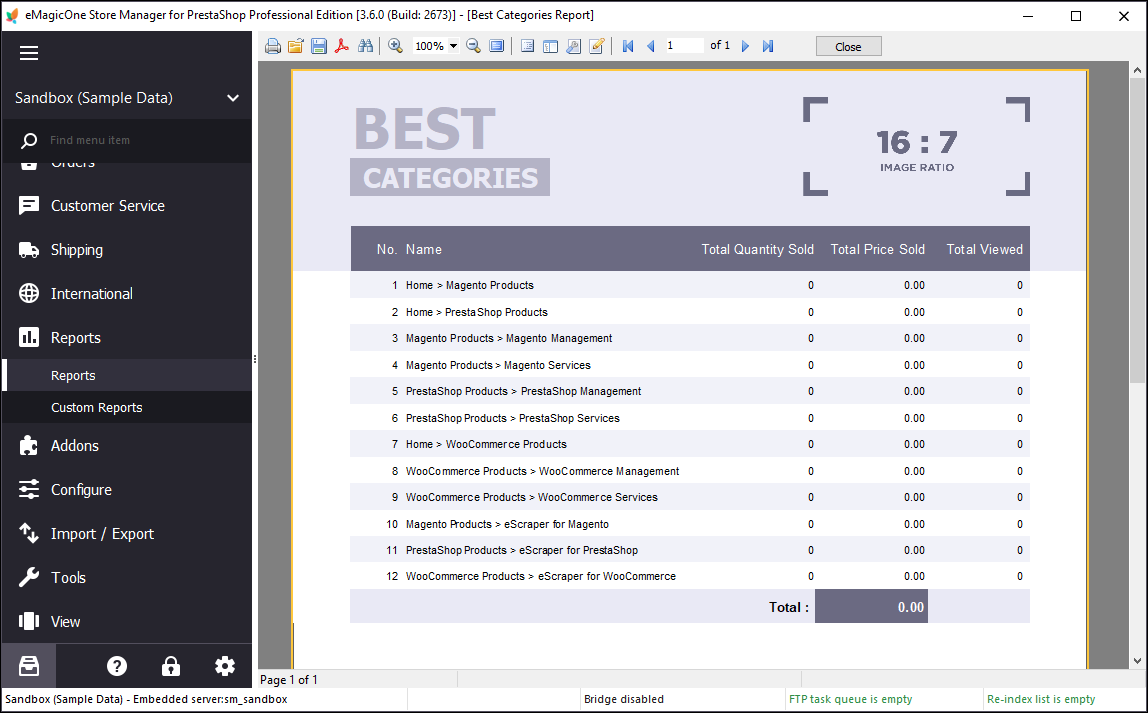Click the scrollbar down arrow
Viewport: 1148px width, 713px height.
(1137, 660)
